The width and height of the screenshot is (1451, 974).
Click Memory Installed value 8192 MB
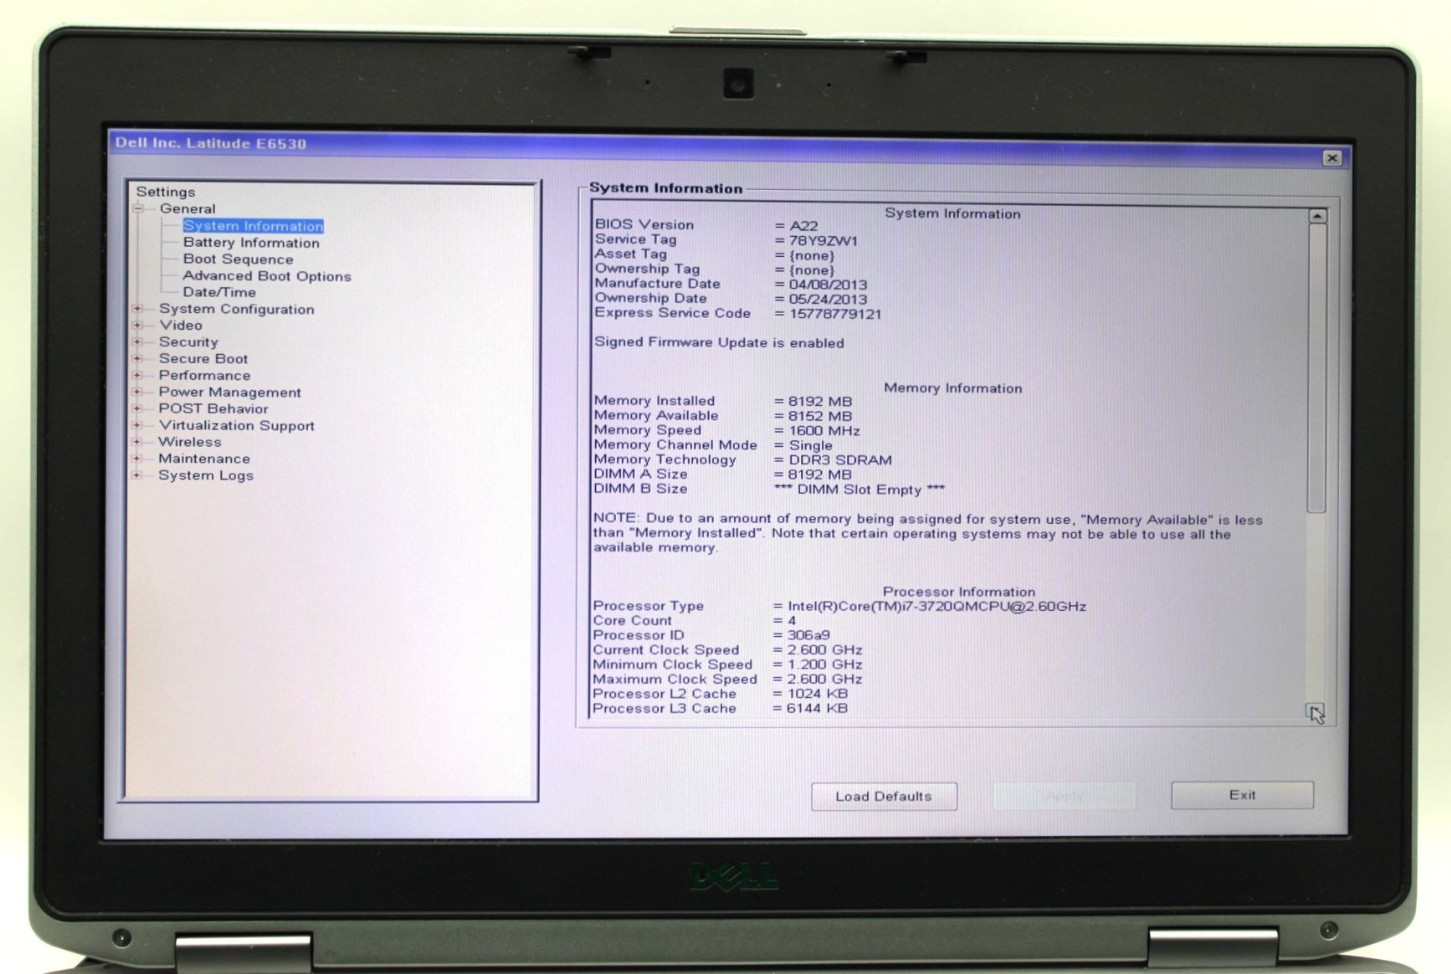click(820, 401)
